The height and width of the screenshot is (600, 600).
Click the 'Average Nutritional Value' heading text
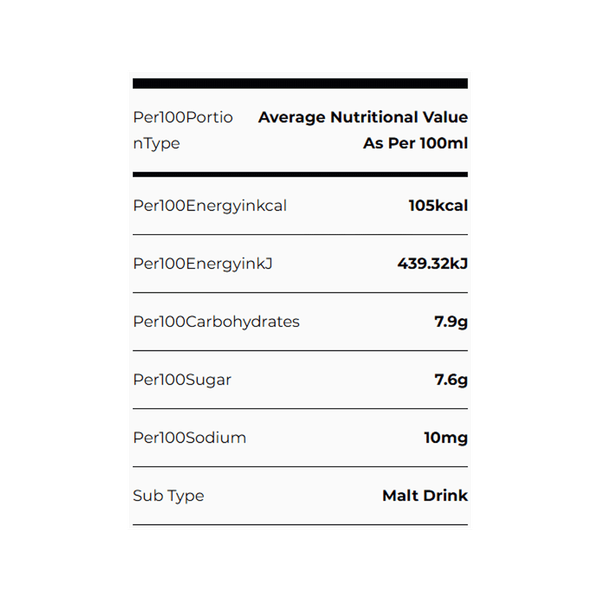click(362, 117)
